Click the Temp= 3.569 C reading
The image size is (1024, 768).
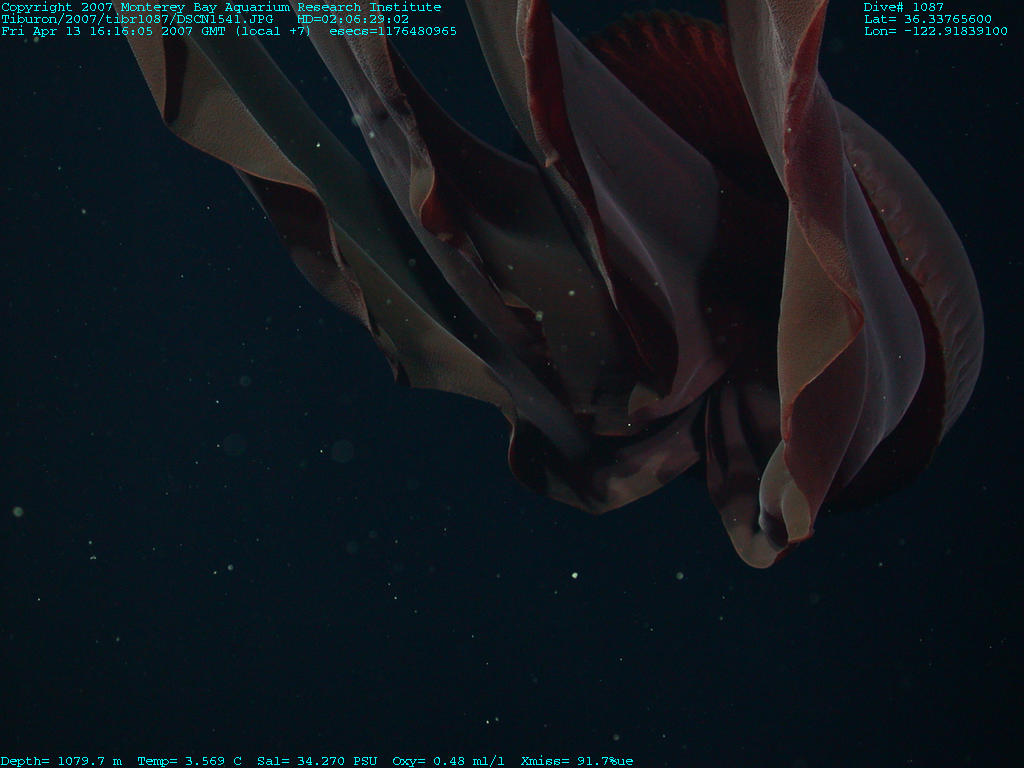coord(189,761)
